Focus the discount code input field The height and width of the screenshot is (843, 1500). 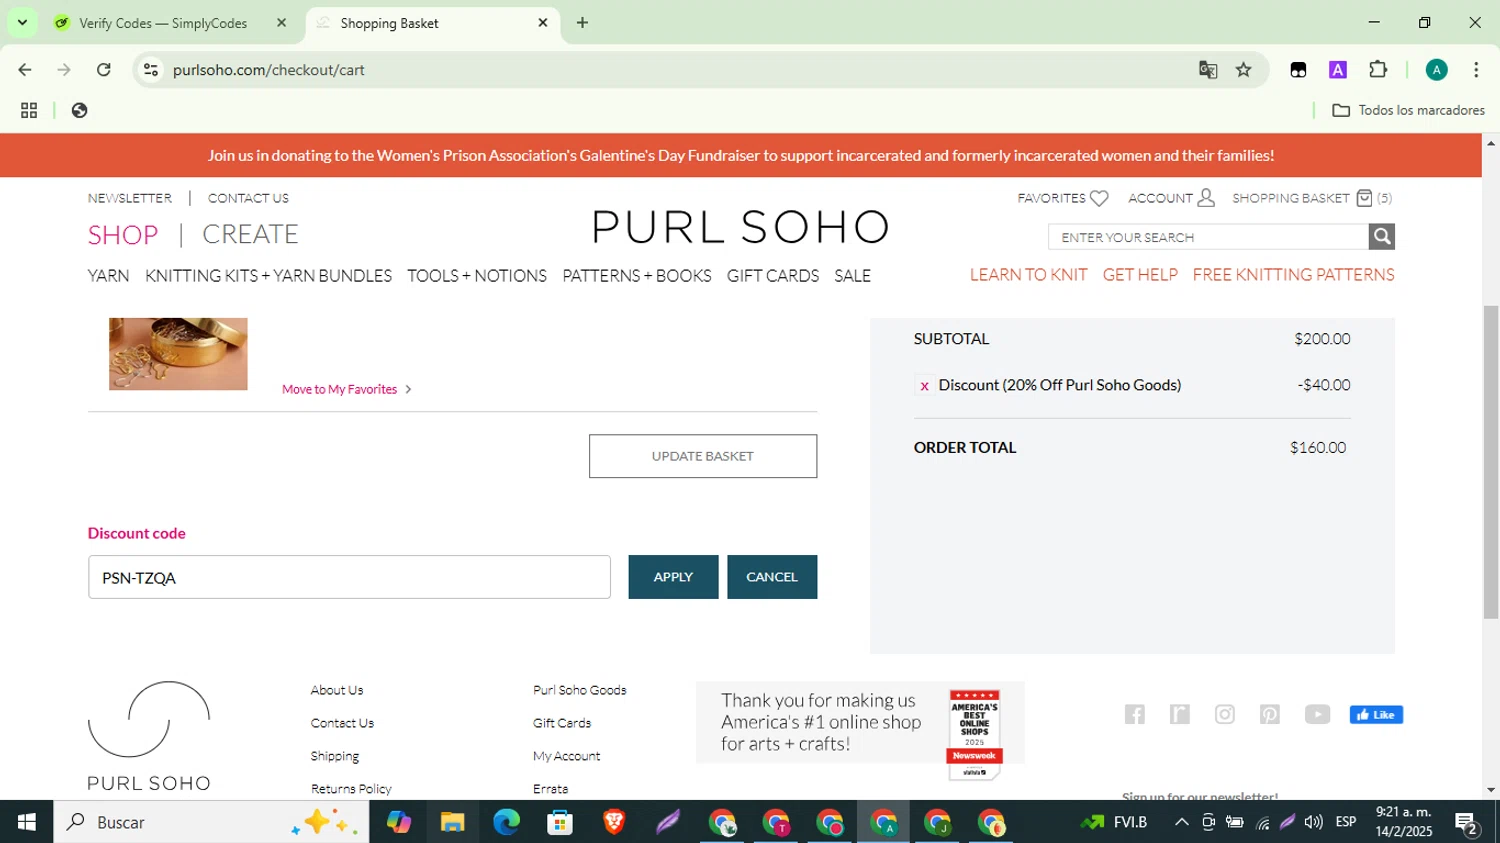click(349, 577)
